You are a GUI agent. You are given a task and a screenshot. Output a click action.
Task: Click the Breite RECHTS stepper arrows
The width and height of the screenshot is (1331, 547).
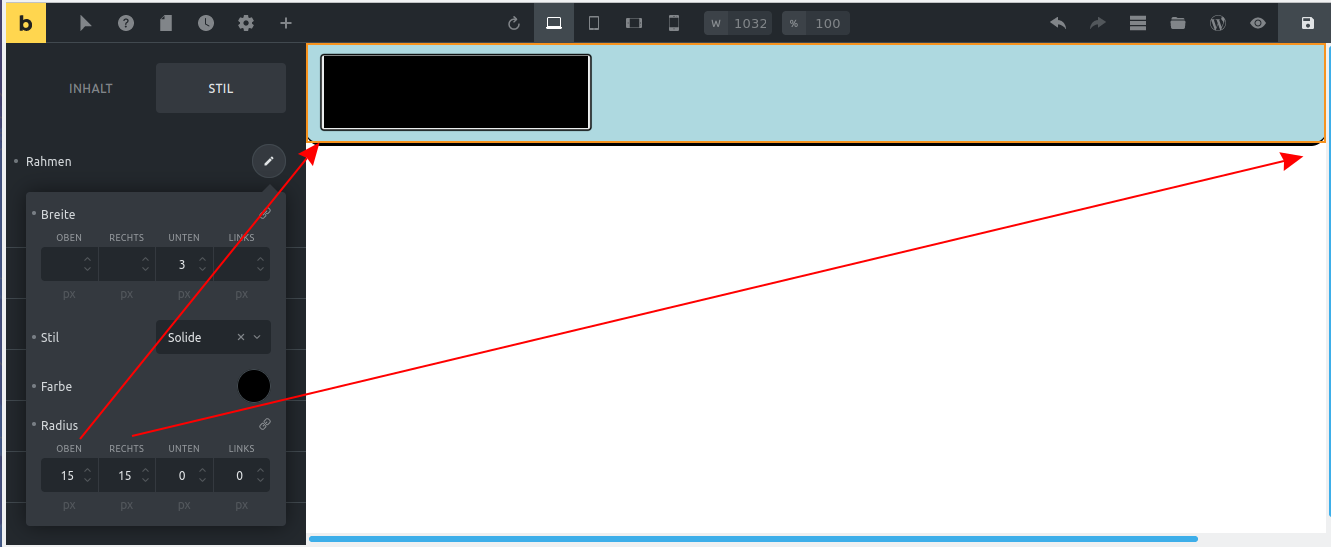tap(146, 264)
